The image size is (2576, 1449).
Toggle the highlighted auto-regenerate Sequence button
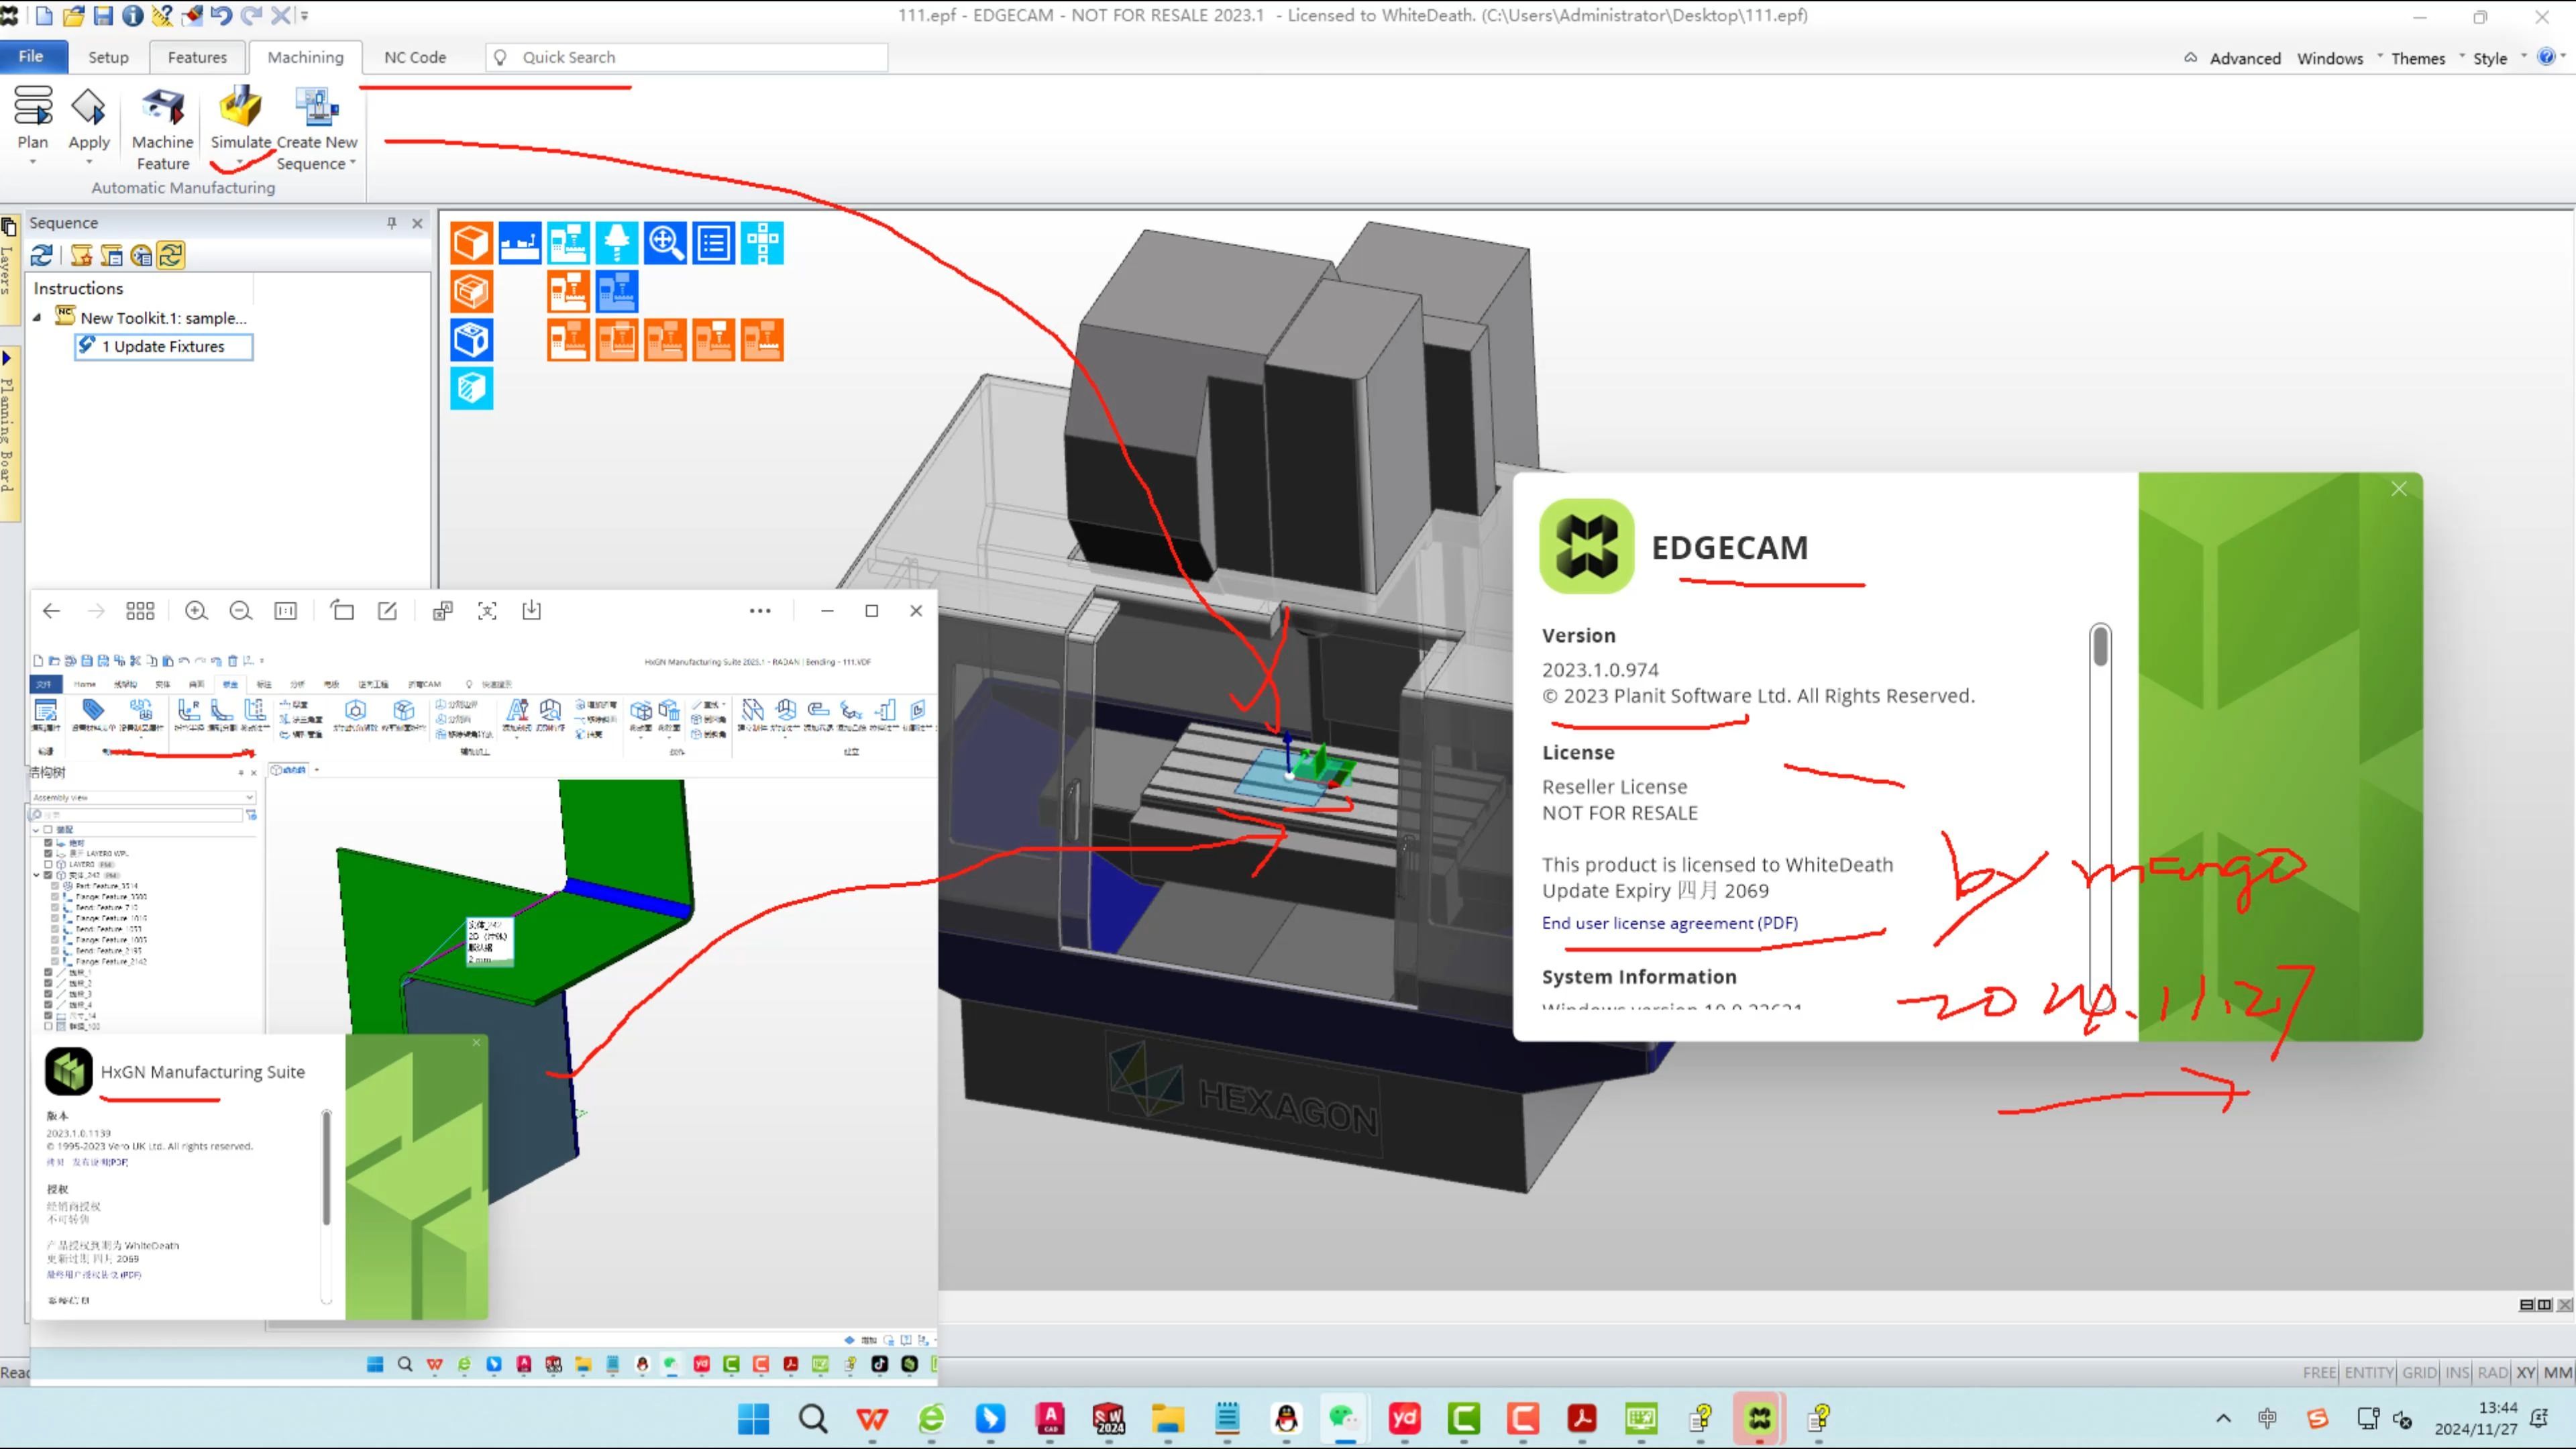171,256
